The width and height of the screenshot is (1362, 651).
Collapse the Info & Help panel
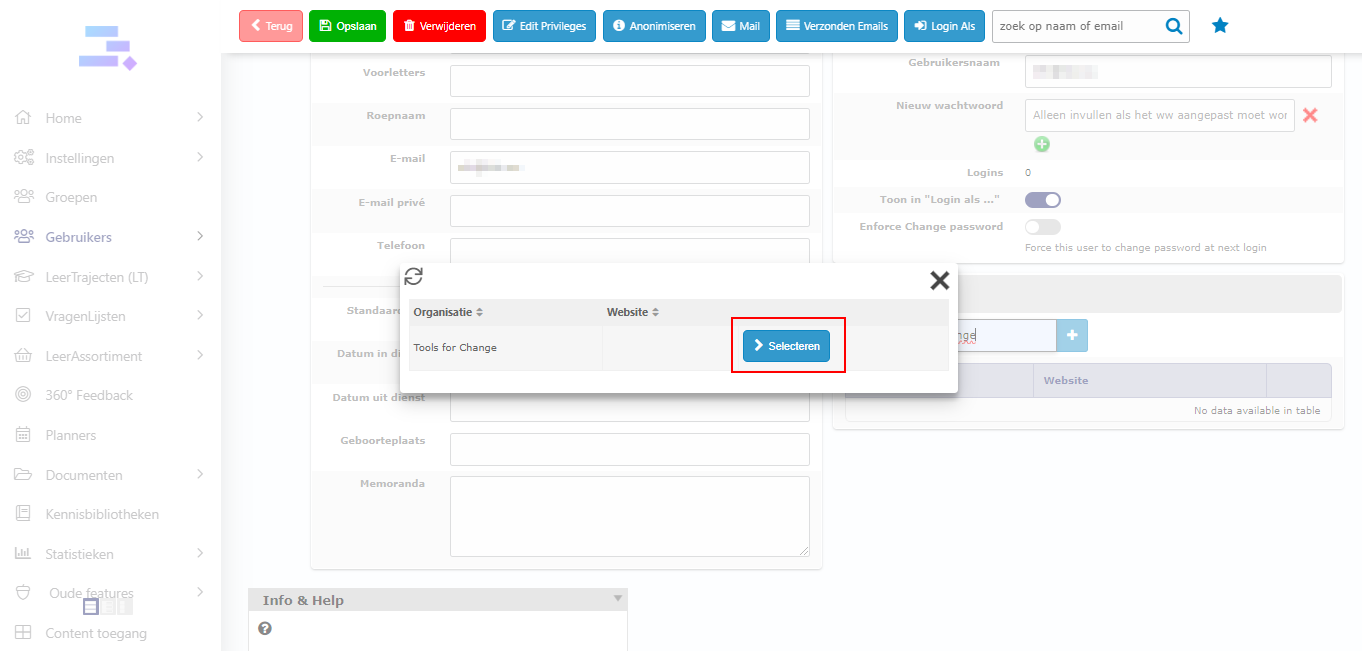pos(617,599)
